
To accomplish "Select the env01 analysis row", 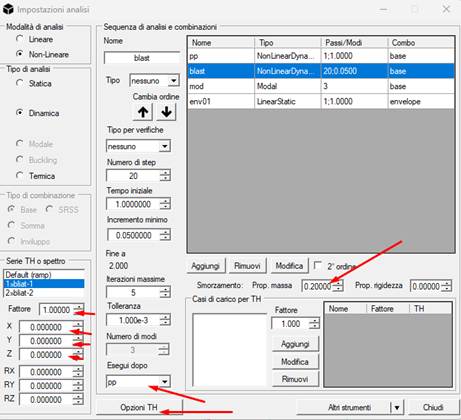I will (x=321, y=101).
